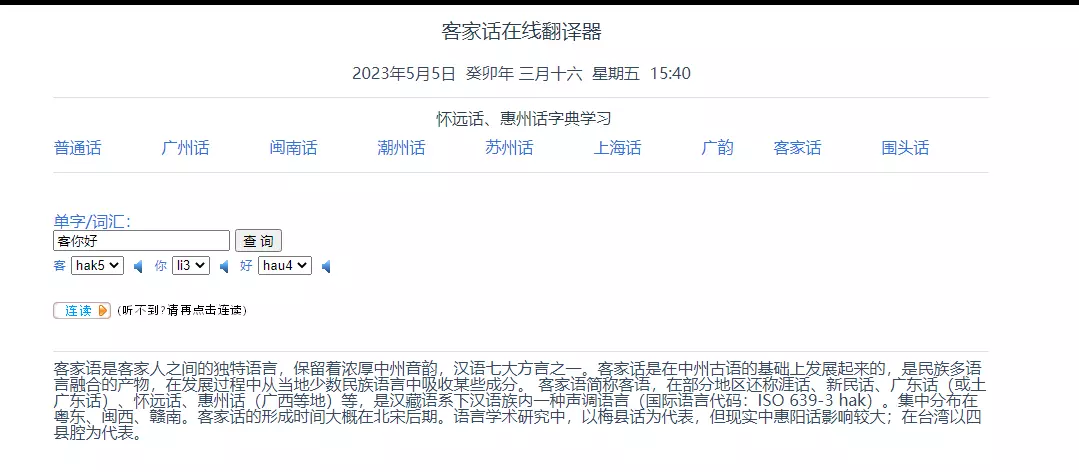This screenshot has height=472, width=1079.
Task: Open the 客家话 link
Action: pos(798,148)
